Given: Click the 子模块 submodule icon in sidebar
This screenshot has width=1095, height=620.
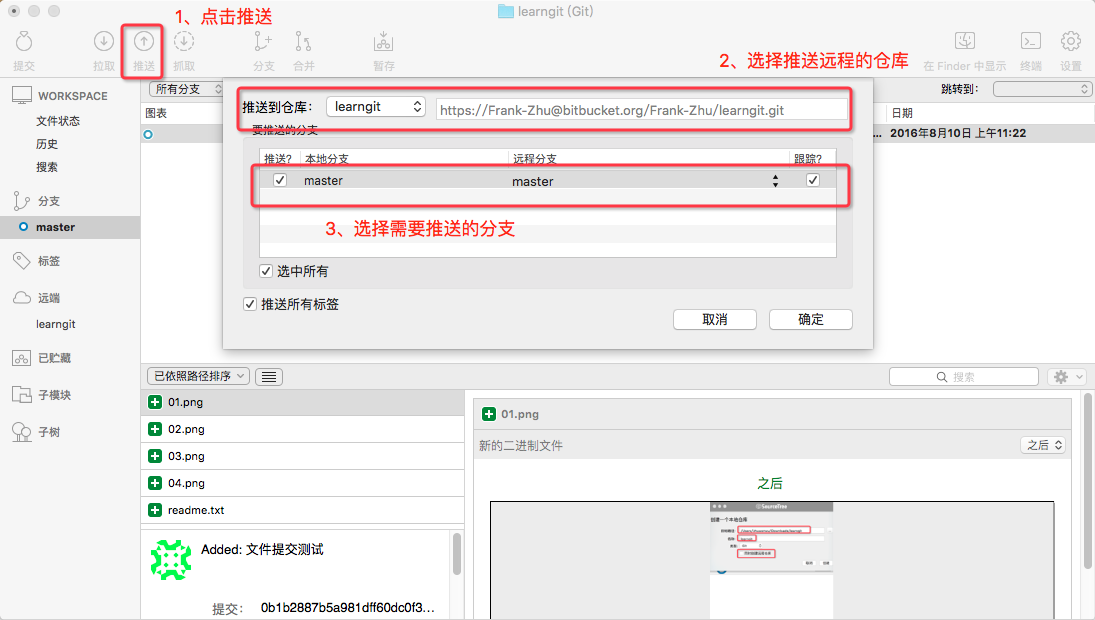Looking at the screenshot, I should coord(22,395).
